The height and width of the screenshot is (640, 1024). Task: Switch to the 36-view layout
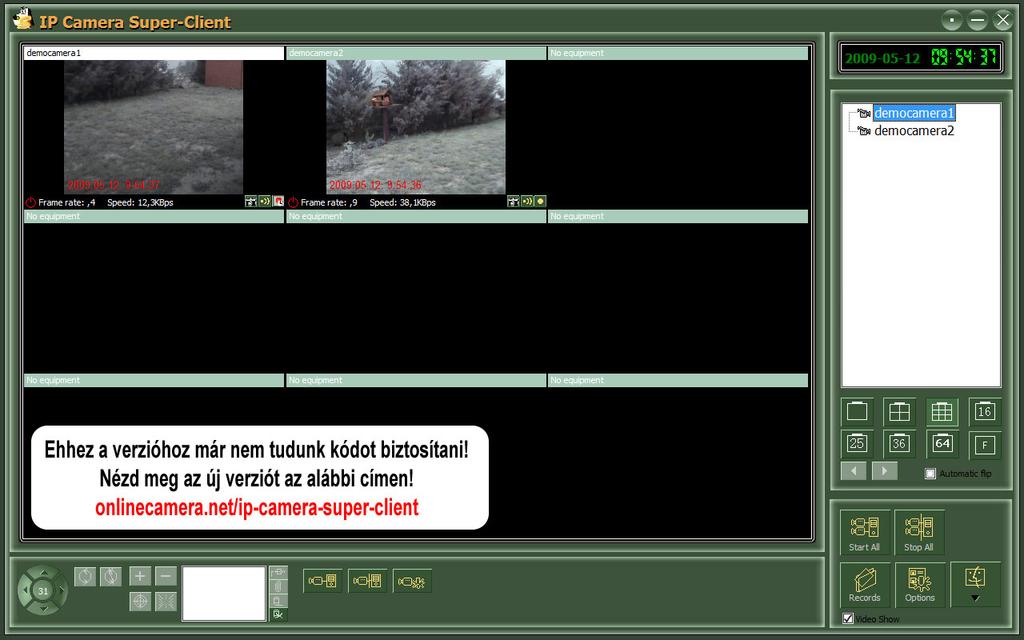click(899, 444)
